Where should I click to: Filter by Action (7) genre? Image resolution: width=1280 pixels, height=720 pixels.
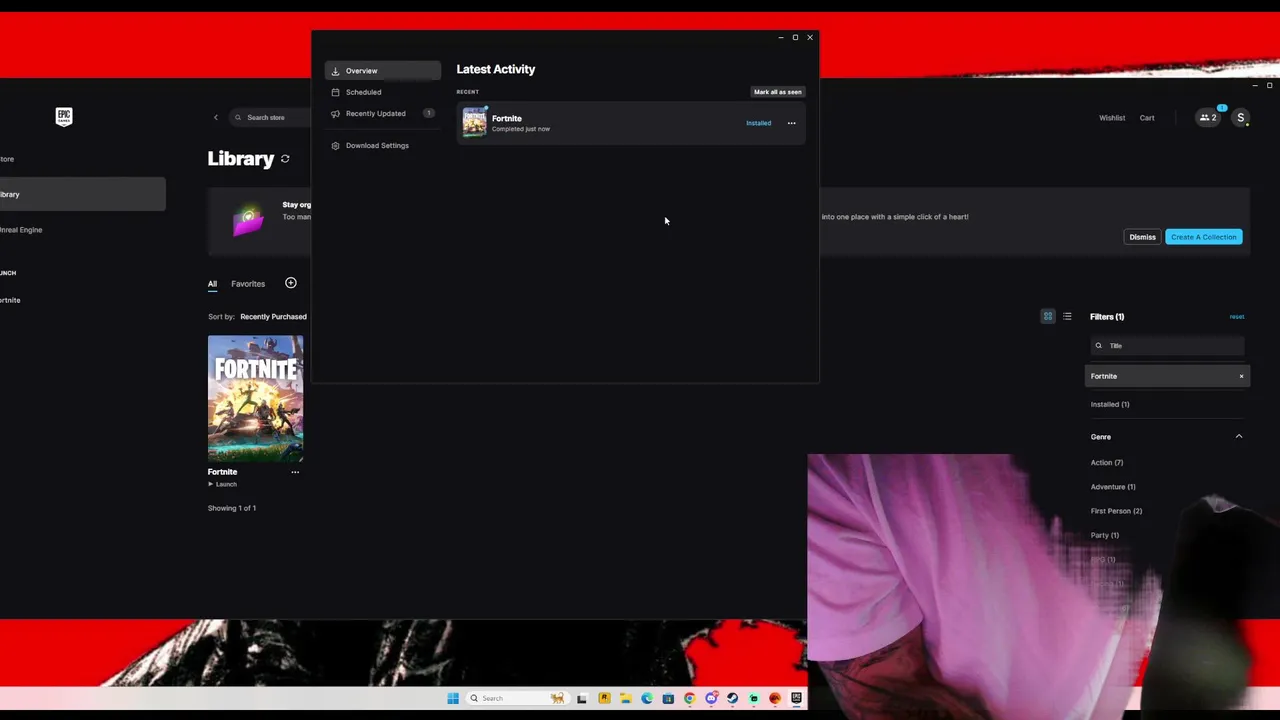coord(1107,463)
